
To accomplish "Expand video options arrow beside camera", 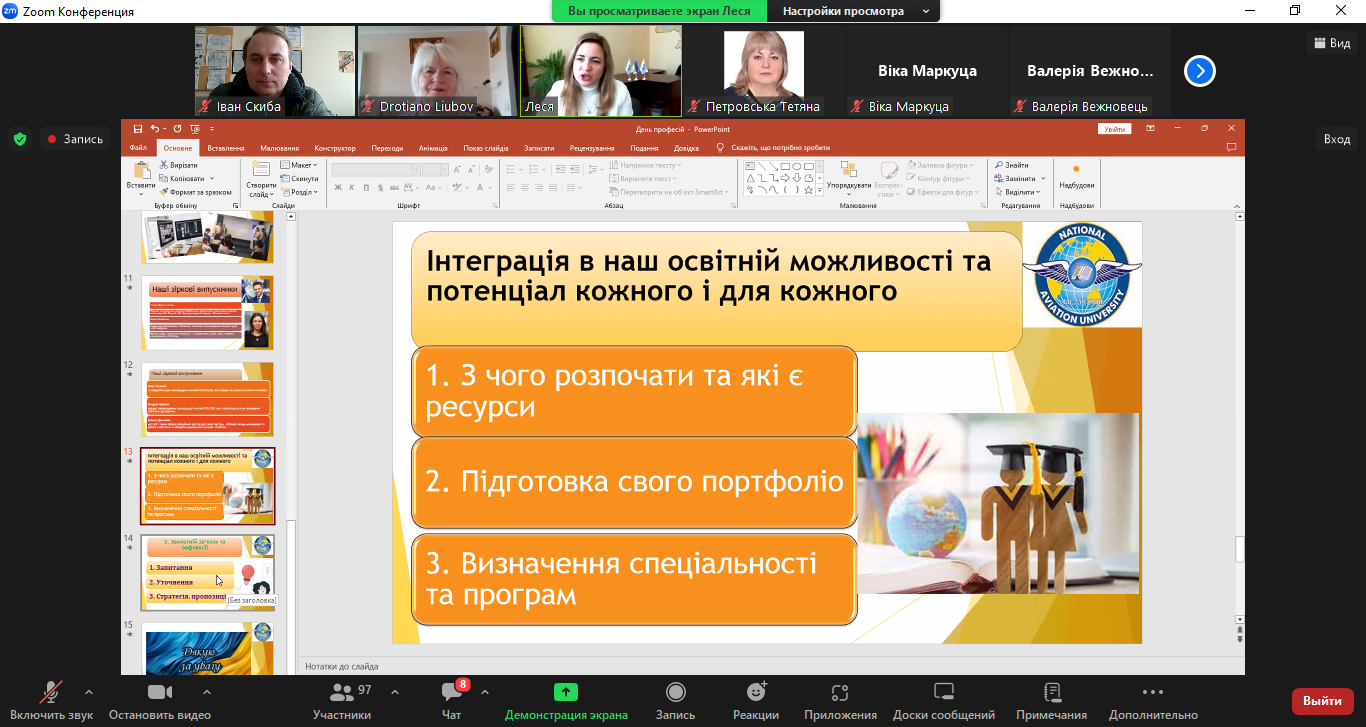I will tap(207, 692).
